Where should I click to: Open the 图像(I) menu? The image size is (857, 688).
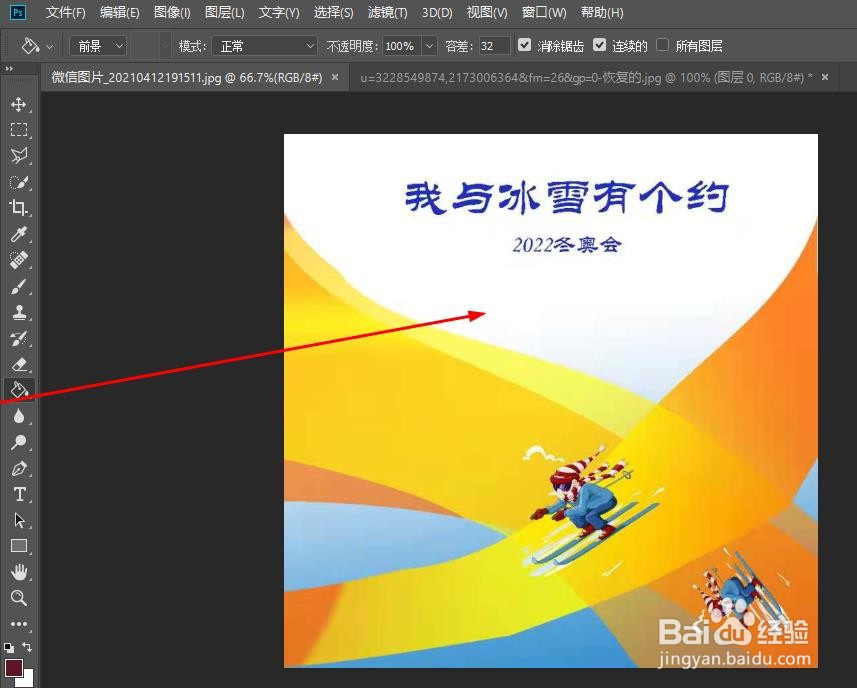(x=172, y=13)
